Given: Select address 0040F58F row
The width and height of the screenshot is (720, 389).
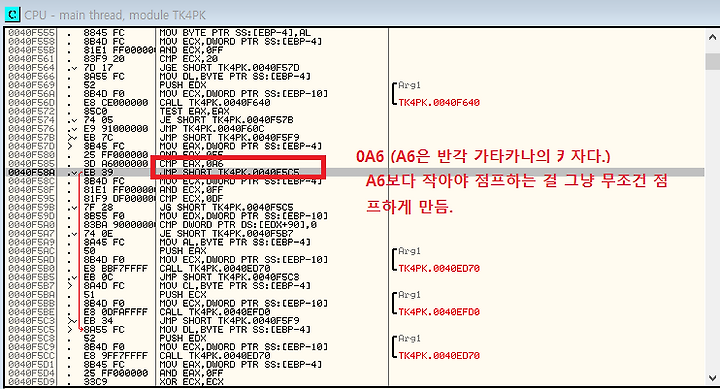Looking at the screenshot, I should pyautogui.click(x=31, y=190).
